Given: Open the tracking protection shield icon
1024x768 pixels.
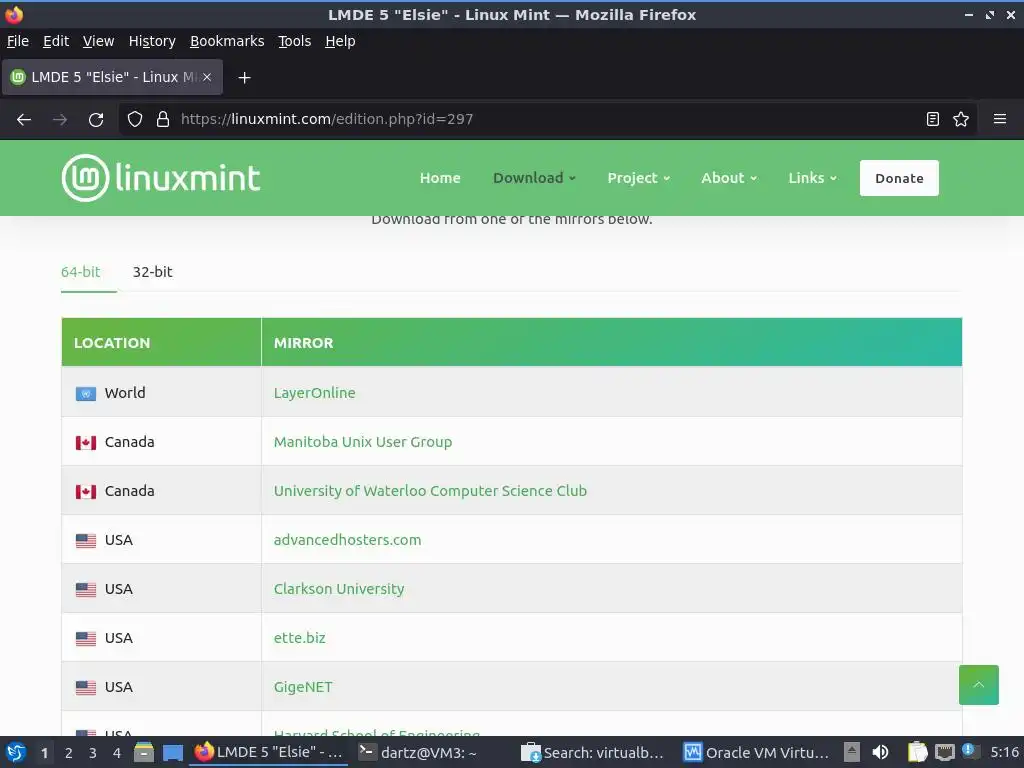Looking at the screenshot, I should click(135, 120).
